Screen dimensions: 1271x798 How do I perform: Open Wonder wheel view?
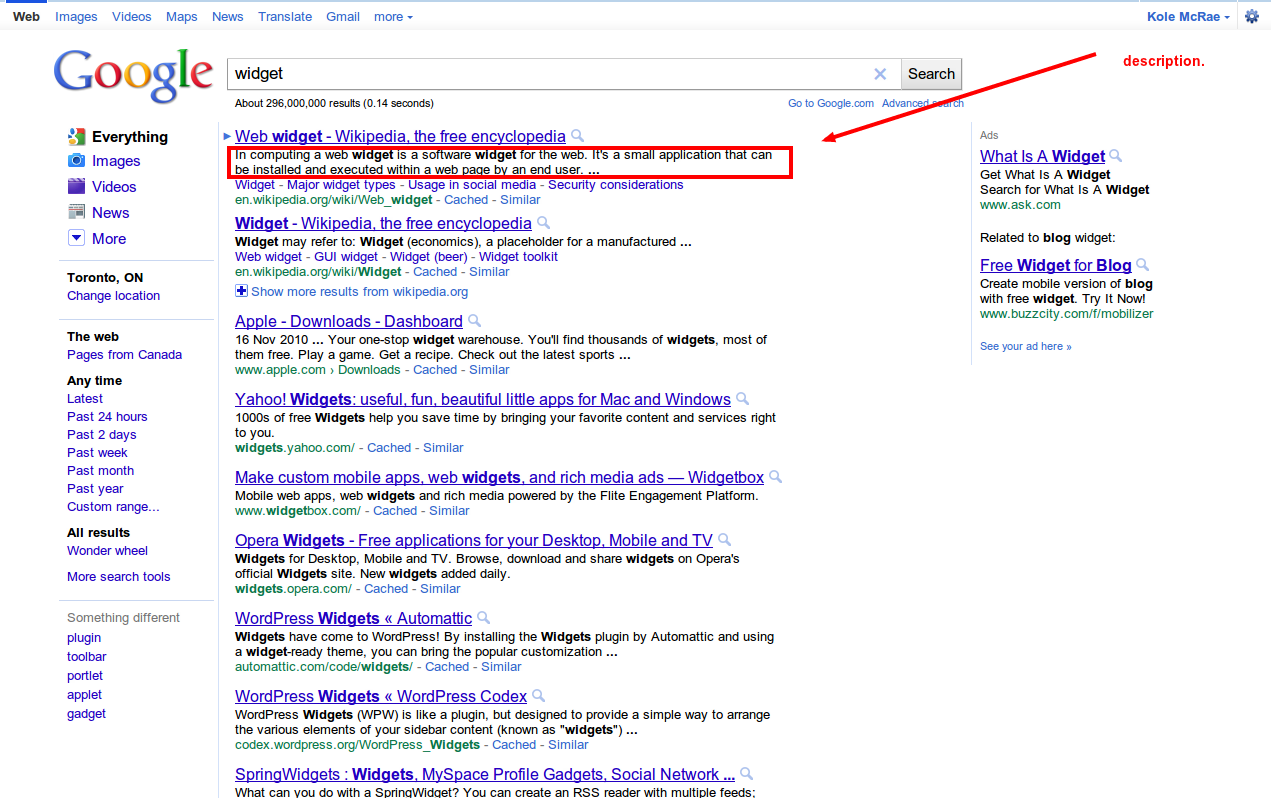[107, 550]
